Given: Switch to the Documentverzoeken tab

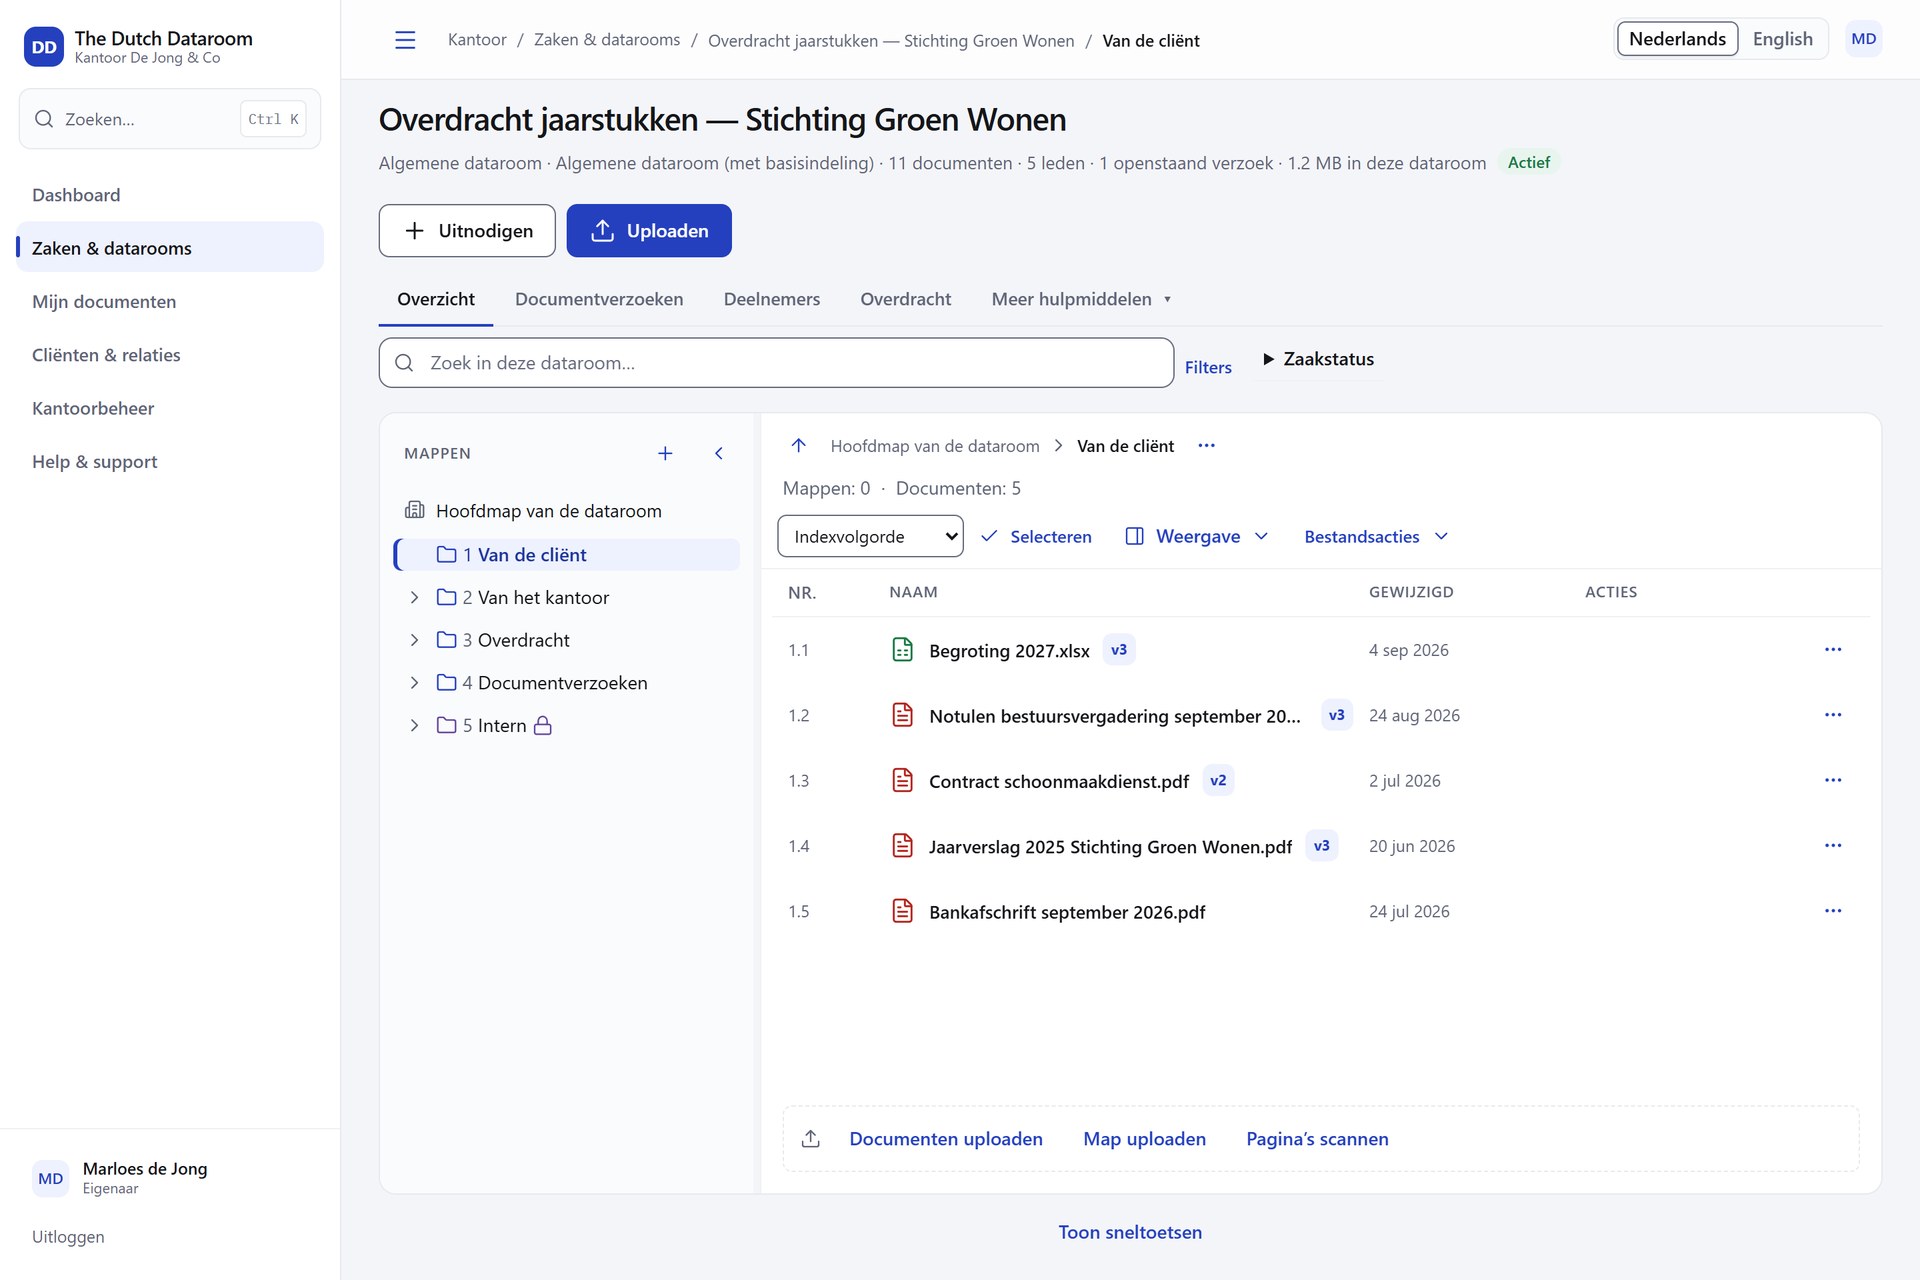Looking at the screenshot, I should (599, 299).
